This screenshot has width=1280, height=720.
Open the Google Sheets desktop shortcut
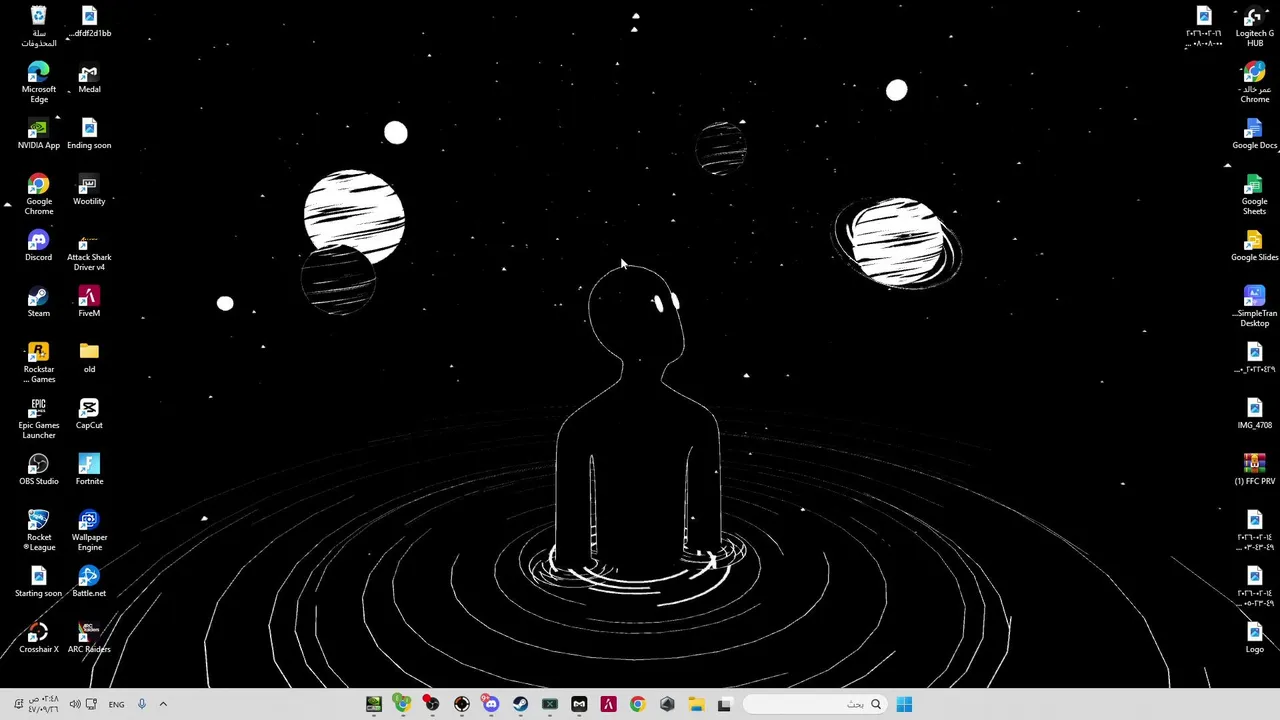pos(1254,195)
